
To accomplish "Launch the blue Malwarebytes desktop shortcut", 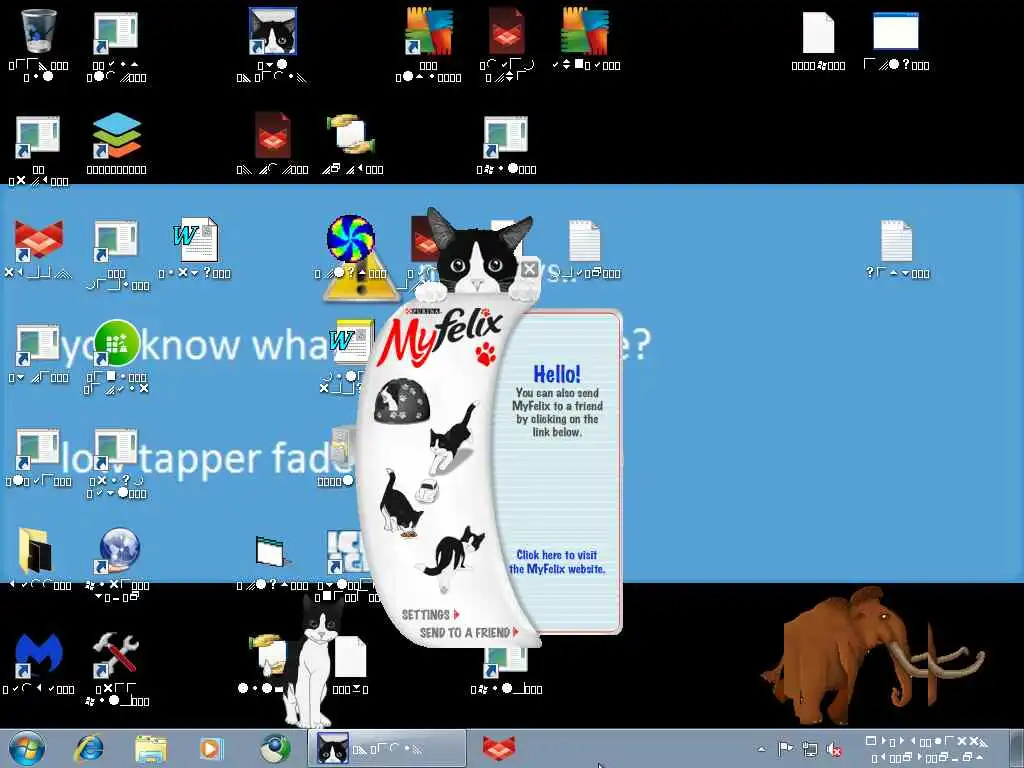I will click(x=39, y=655).
